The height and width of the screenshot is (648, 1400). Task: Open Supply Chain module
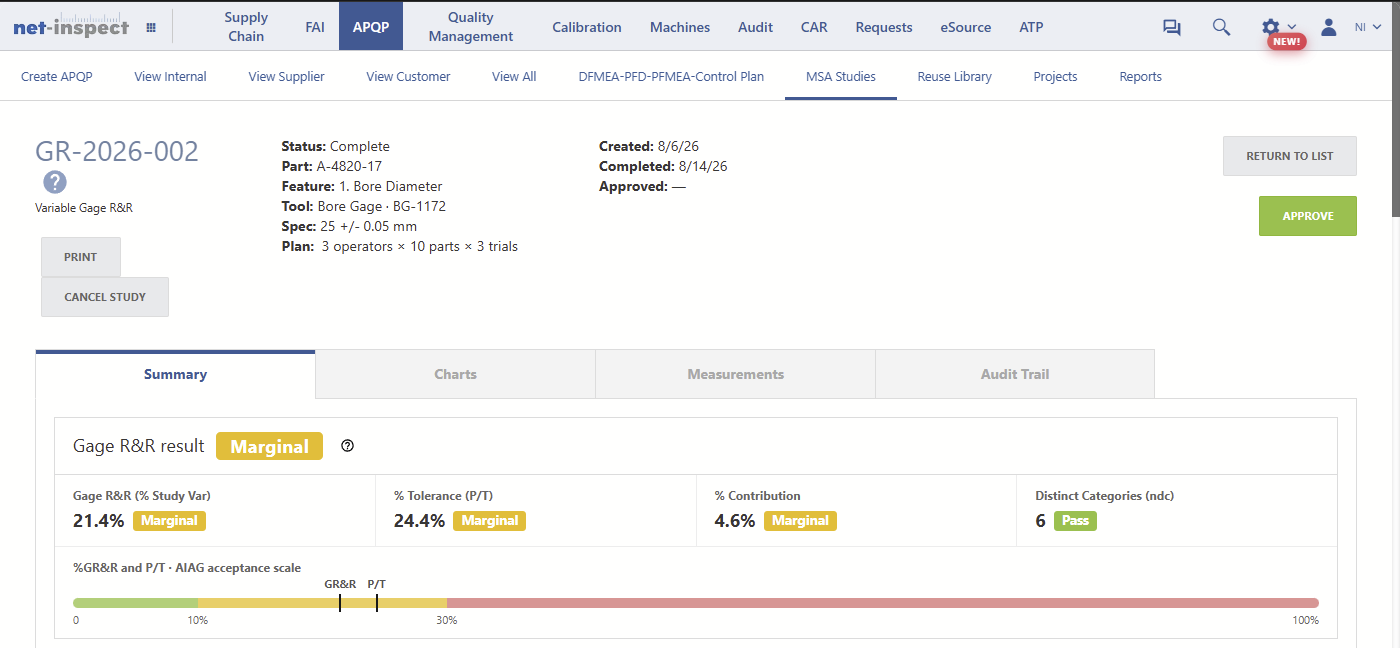tap(246, 27)
